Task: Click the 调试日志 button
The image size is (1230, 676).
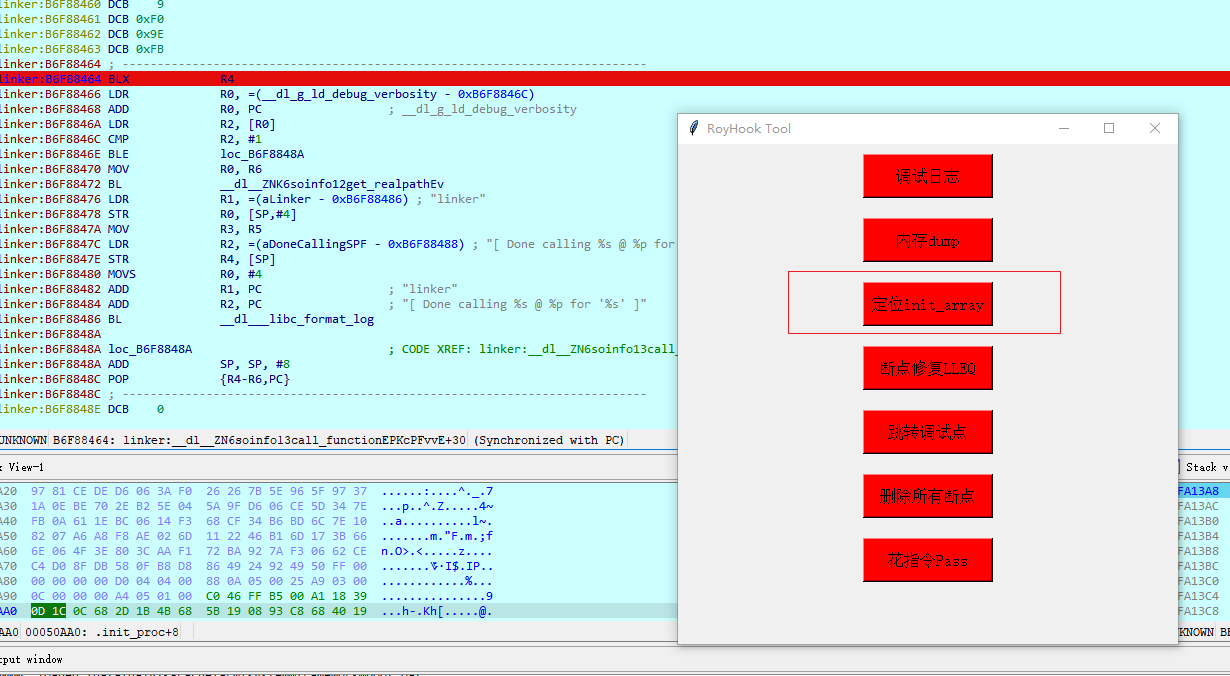Action: [x=928, y=176]
